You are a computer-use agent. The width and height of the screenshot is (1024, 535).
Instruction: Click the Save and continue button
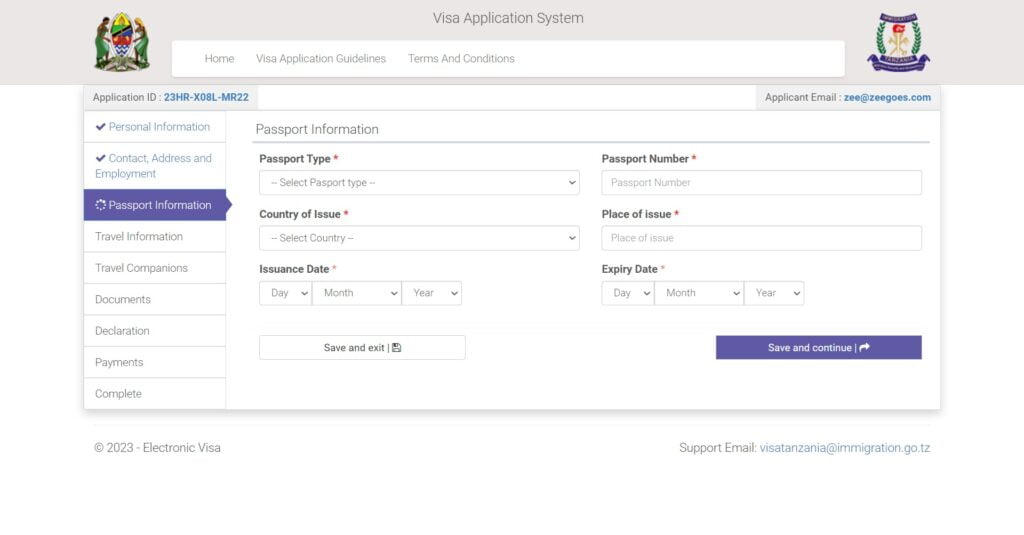818,348
